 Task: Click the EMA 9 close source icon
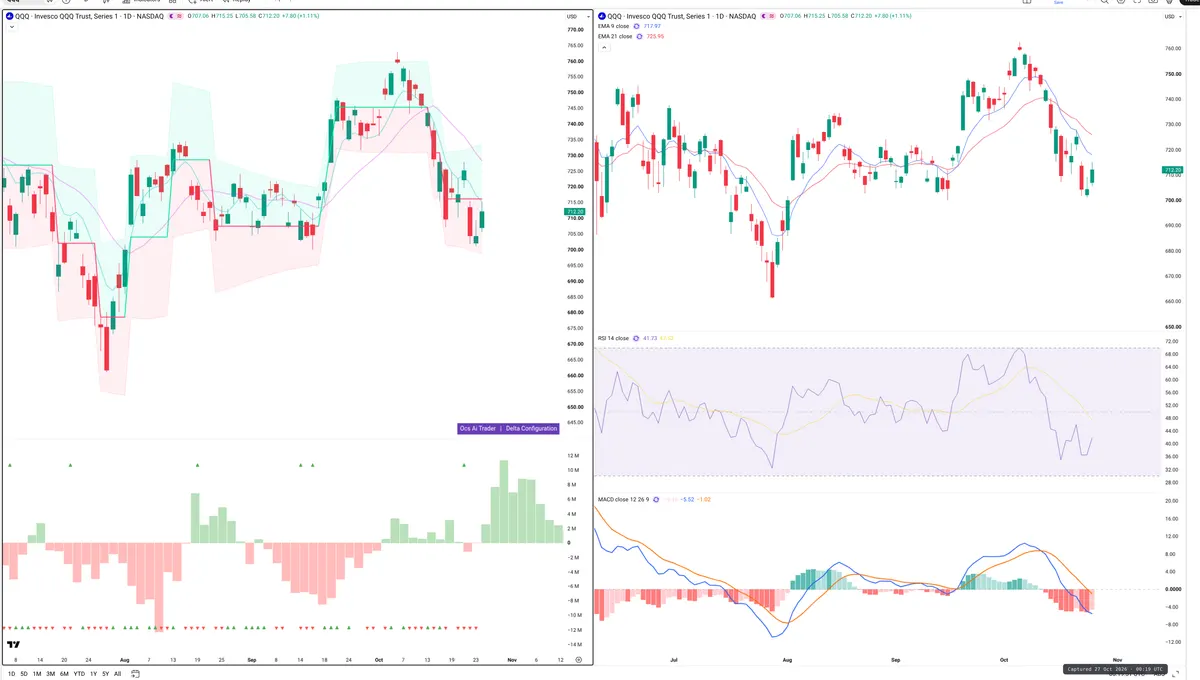click(x=636, y=26)
